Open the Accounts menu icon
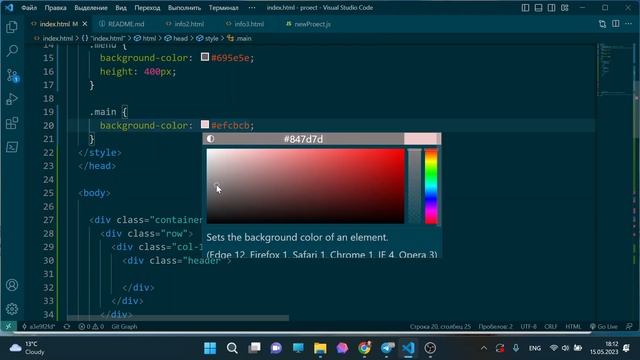Screen dimensions: 640x360 [x=12, y=285]
